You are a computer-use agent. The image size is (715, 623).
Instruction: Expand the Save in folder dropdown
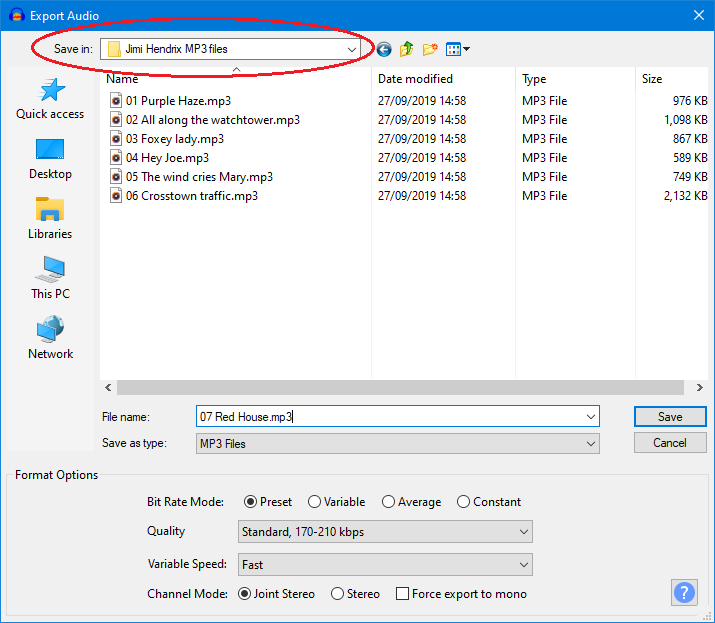click(x=352, y=49)
